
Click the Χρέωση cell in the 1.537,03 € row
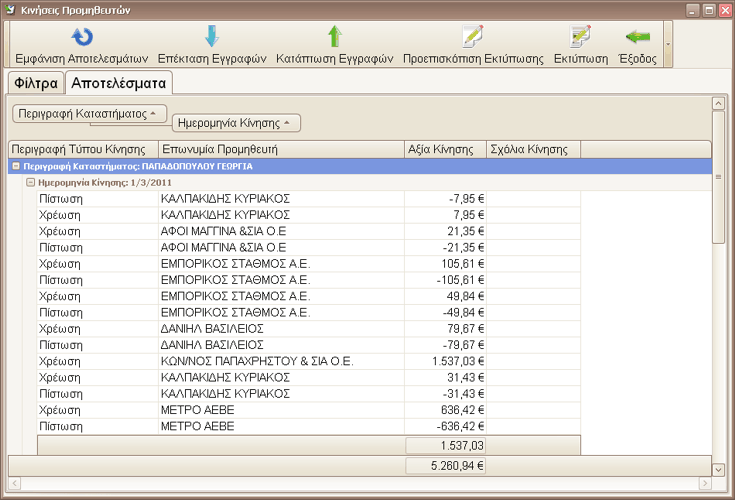98,361
